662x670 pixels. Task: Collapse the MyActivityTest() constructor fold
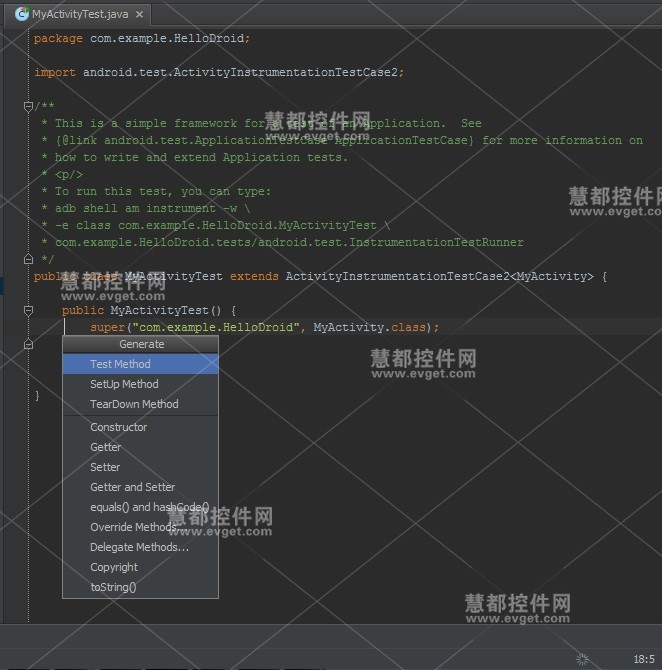[x=28, y=310]
